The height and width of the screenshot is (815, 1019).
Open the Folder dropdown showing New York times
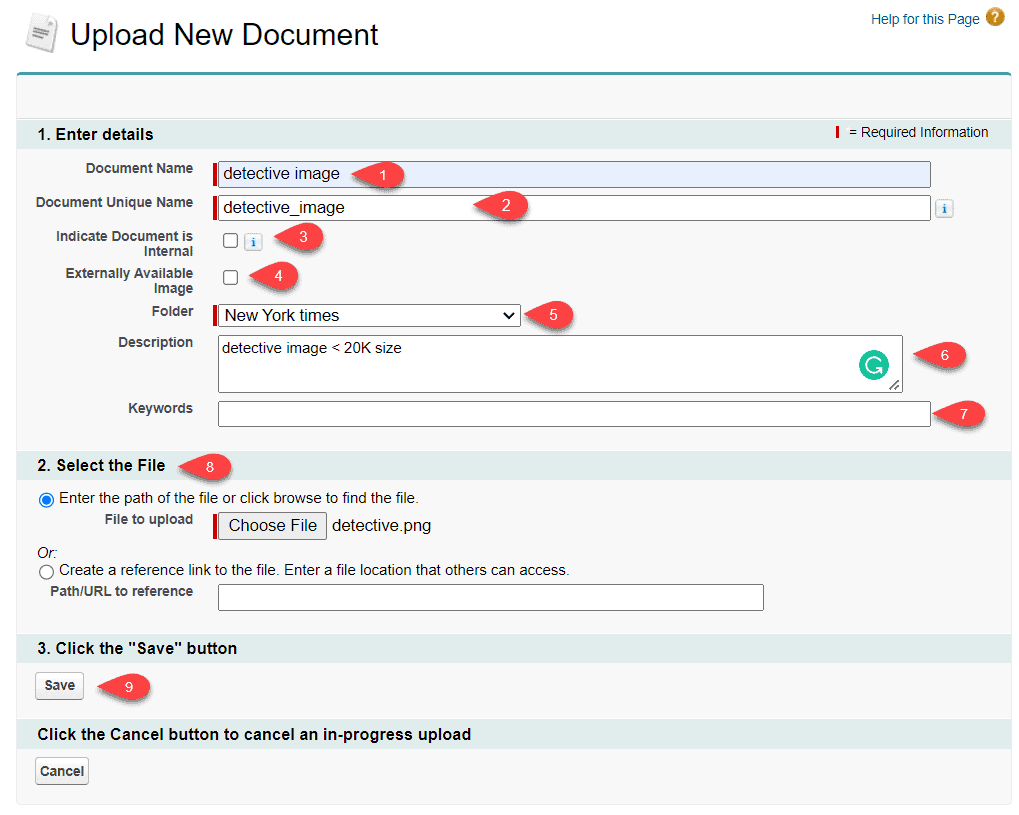(x=511, y=315)
